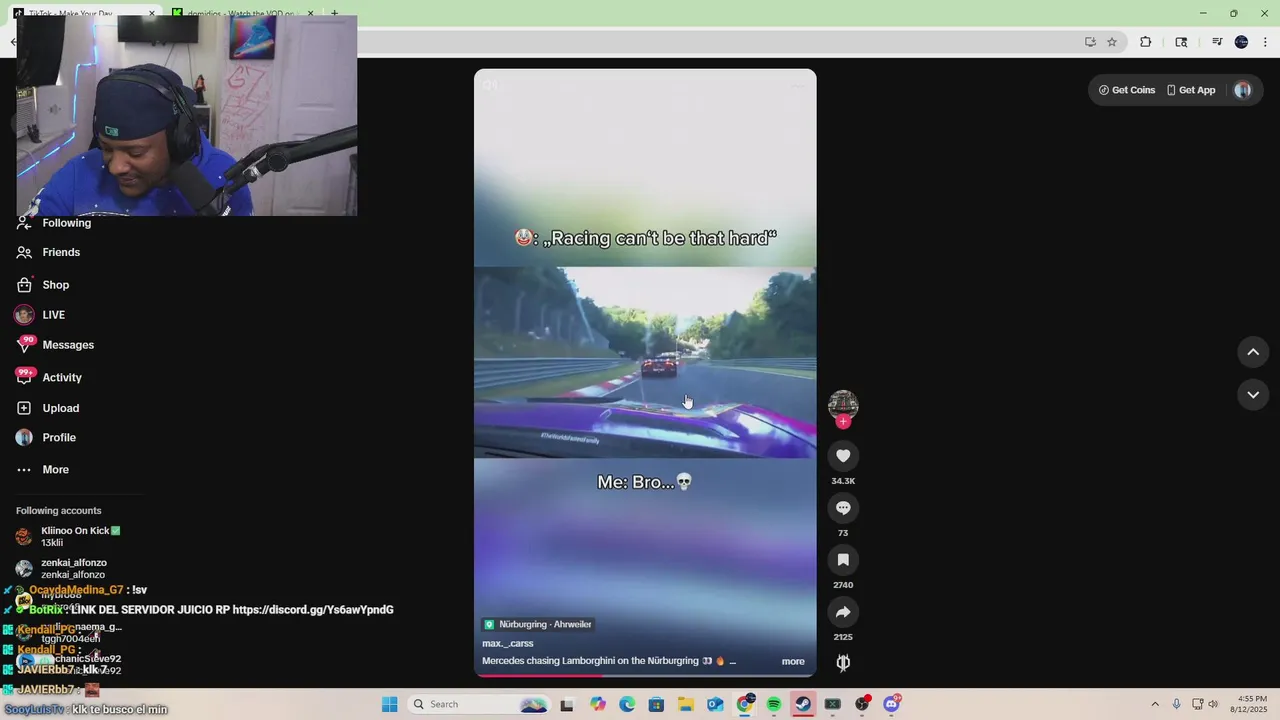Bookmark this page with the star icon

[1112, 42]
